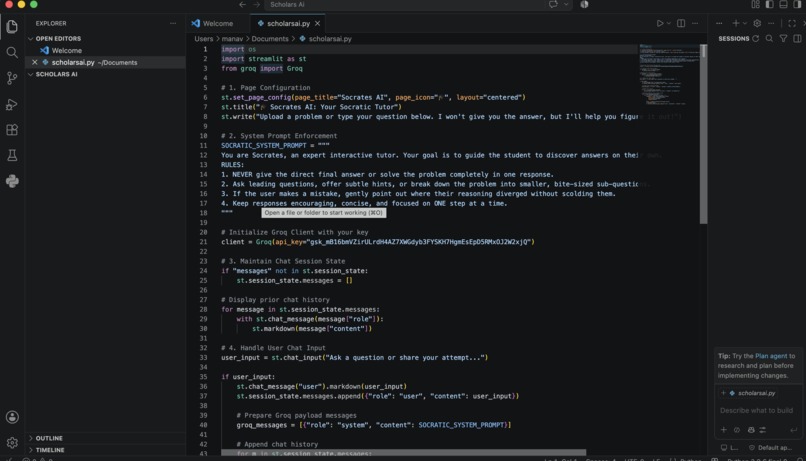Filter the chat sessions

[783, 39]
